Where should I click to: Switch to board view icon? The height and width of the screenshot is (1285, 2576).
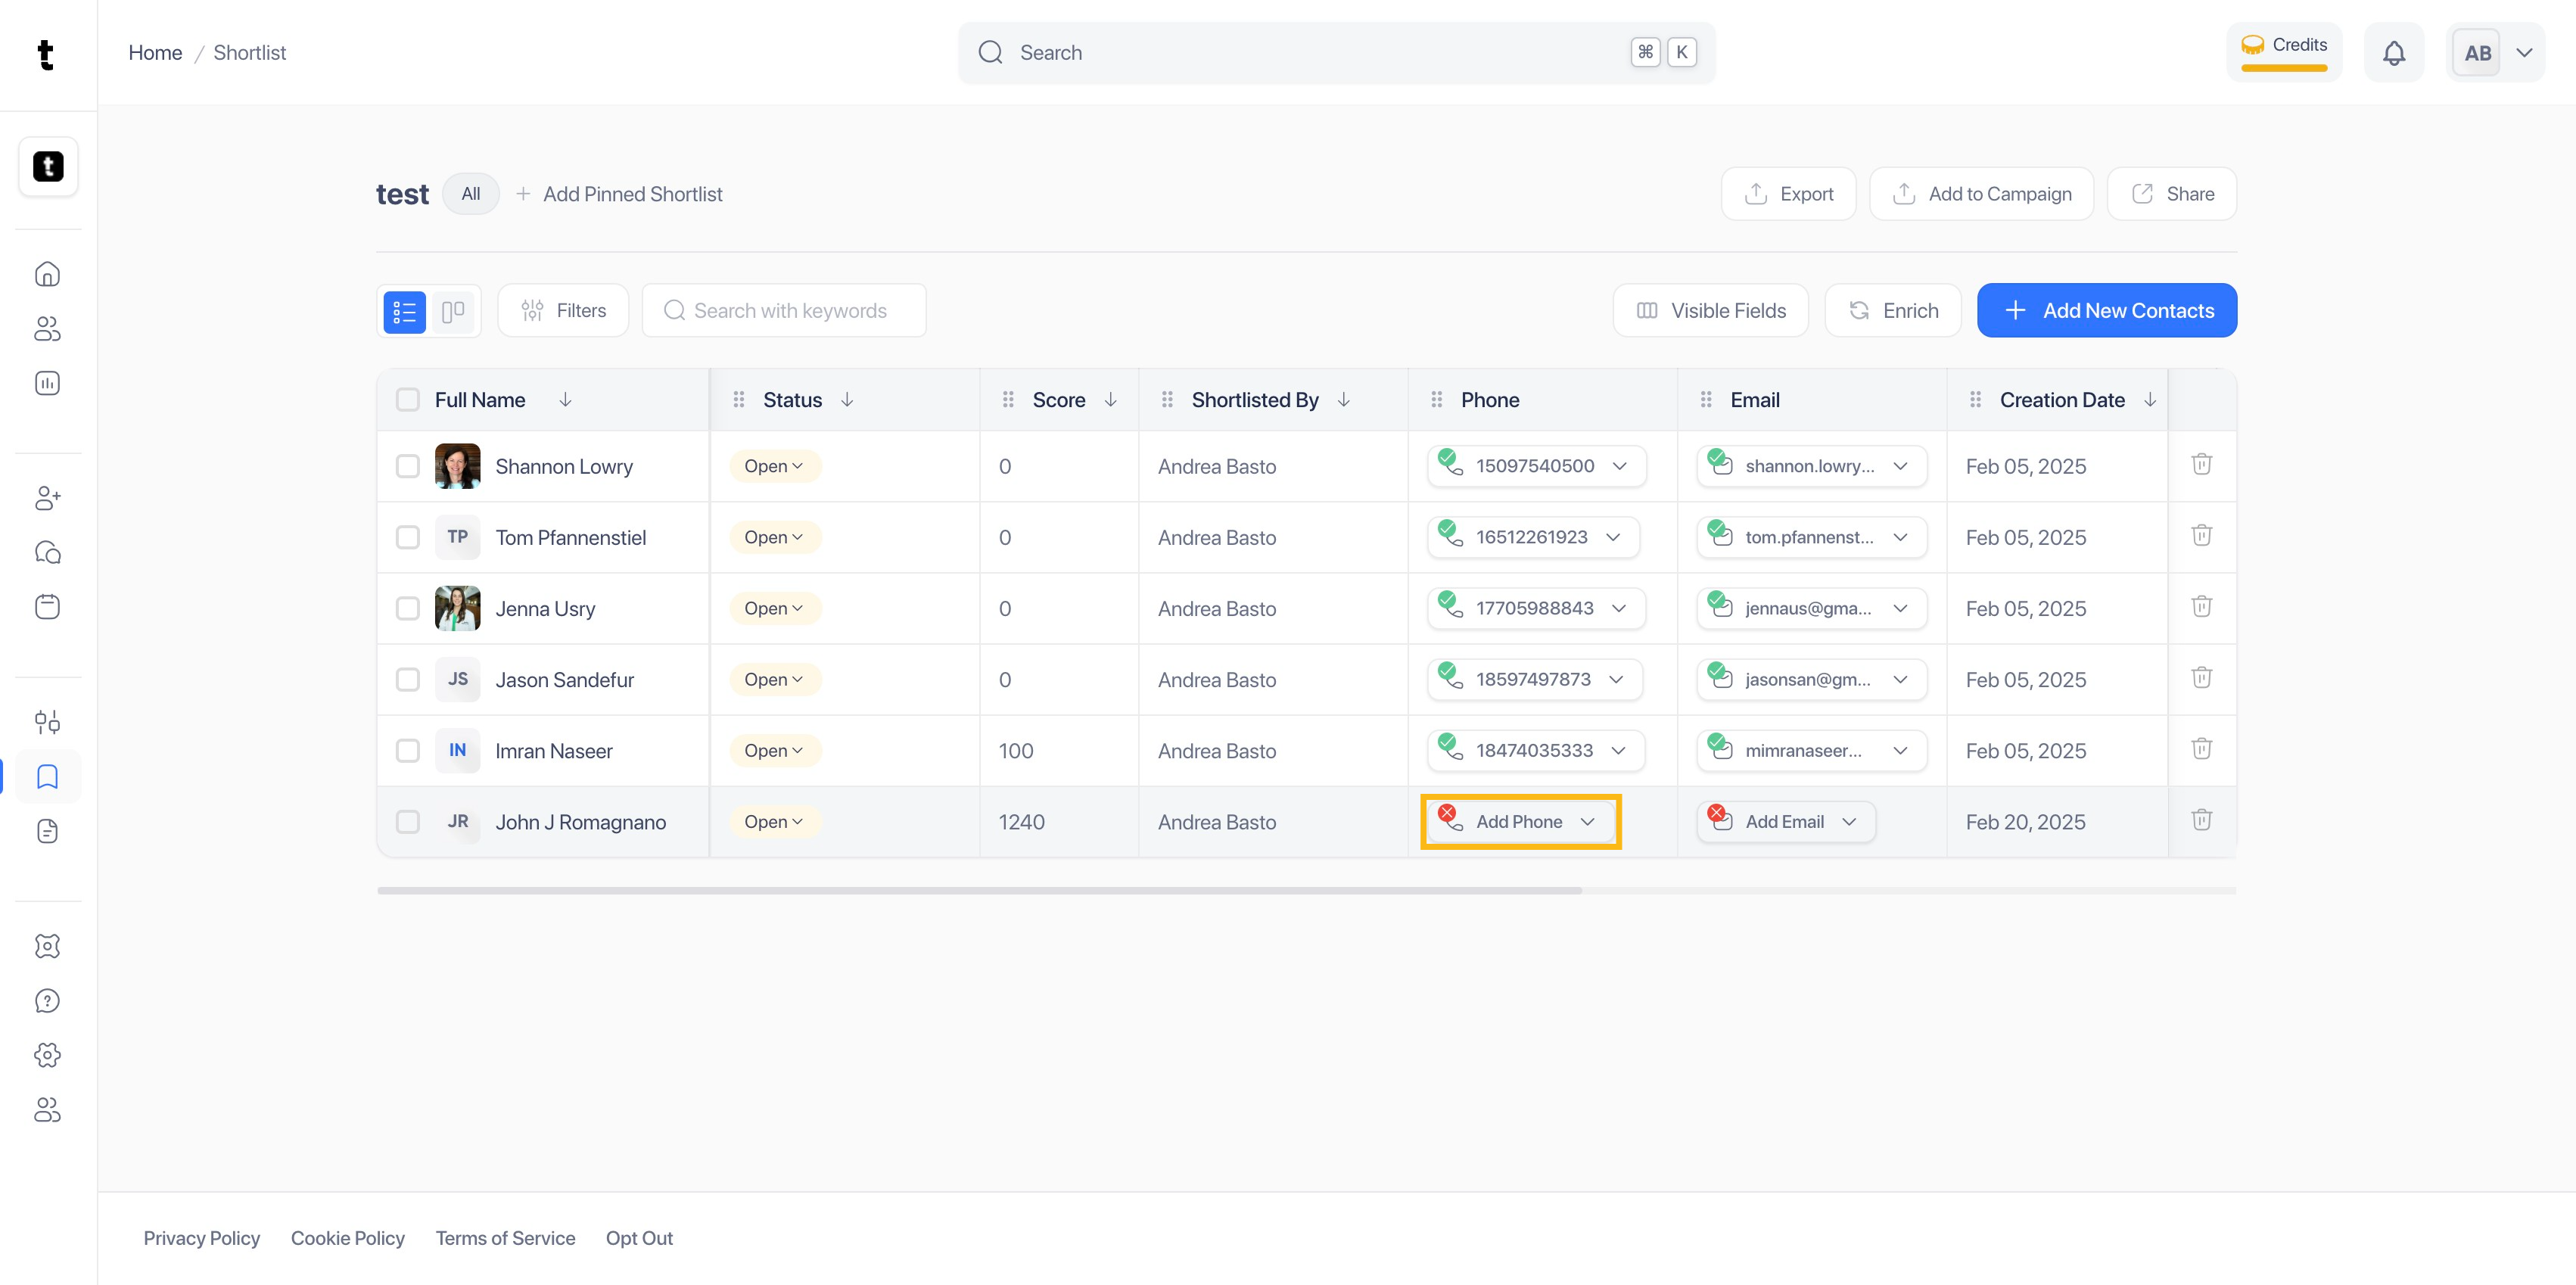pyautogui.click(x=453, y=311)
